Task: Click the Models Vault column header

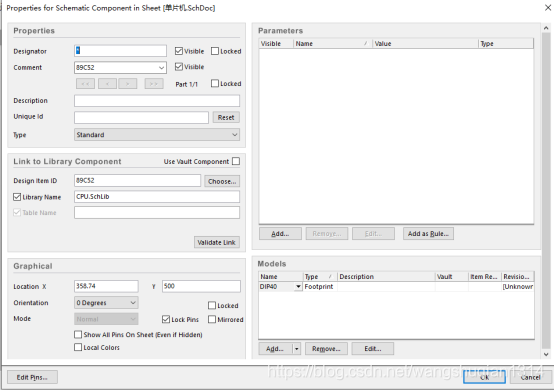Action: coord(452,276)
